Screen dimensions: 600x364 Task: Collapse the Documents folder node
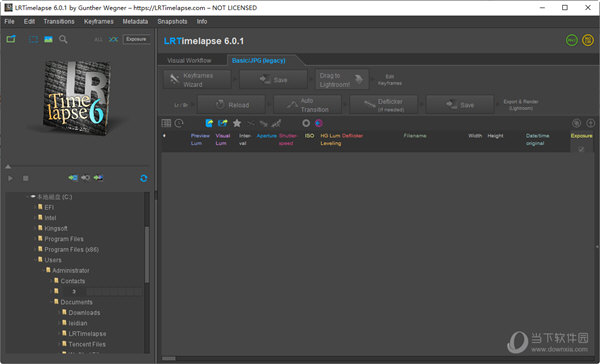pyautogui.click(x=51, y=302)
